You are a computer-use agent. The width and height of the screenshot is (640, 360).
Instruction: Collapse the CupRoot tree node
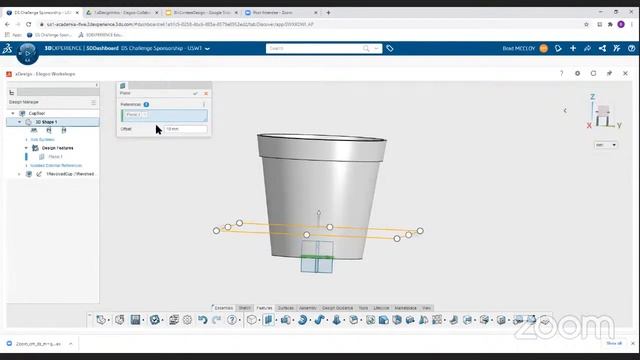point(13,113)
